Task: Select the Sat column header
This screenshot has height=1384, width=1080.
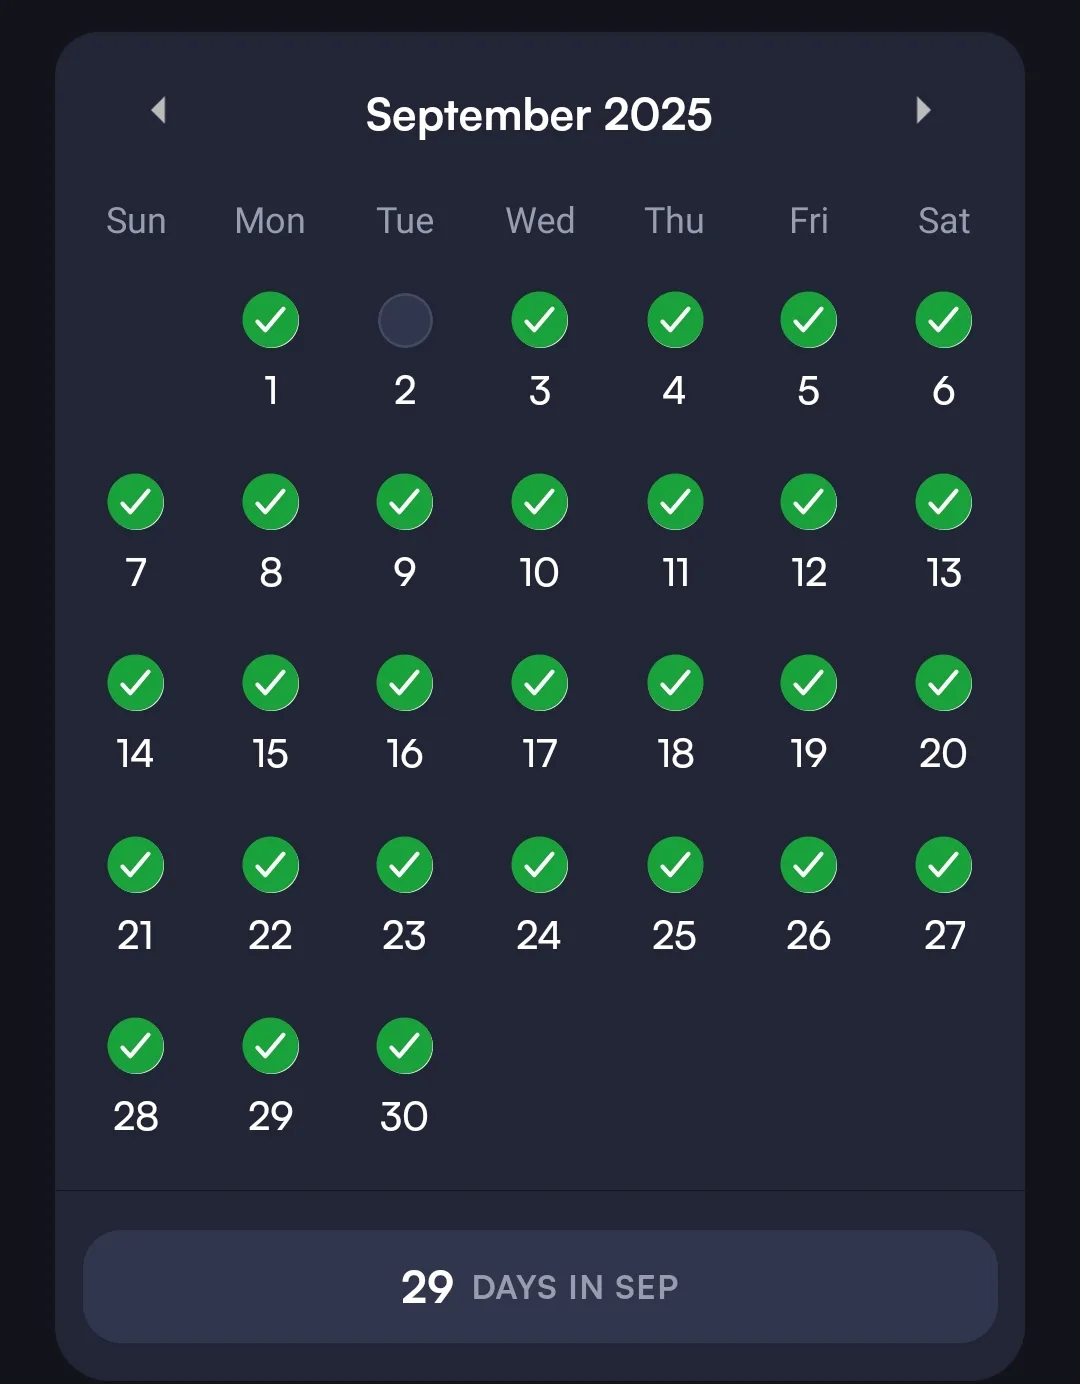Action: point(943,221)
